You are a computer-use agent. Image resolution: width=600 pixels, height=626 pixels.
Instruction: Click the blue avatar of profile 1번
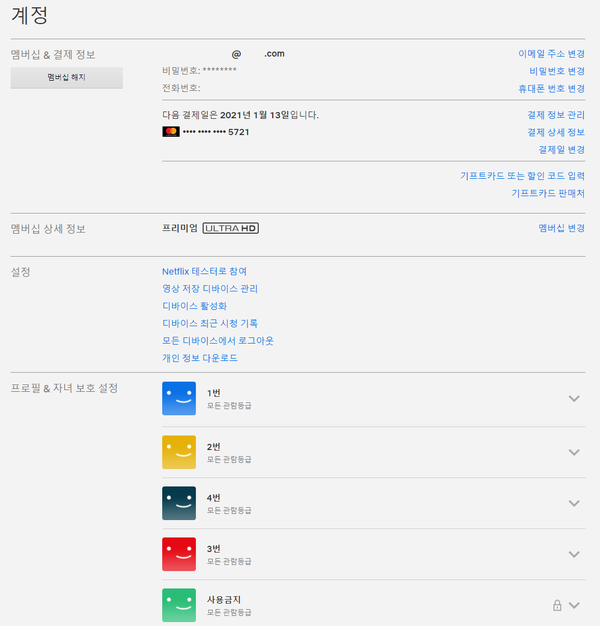tap(179, 398)
